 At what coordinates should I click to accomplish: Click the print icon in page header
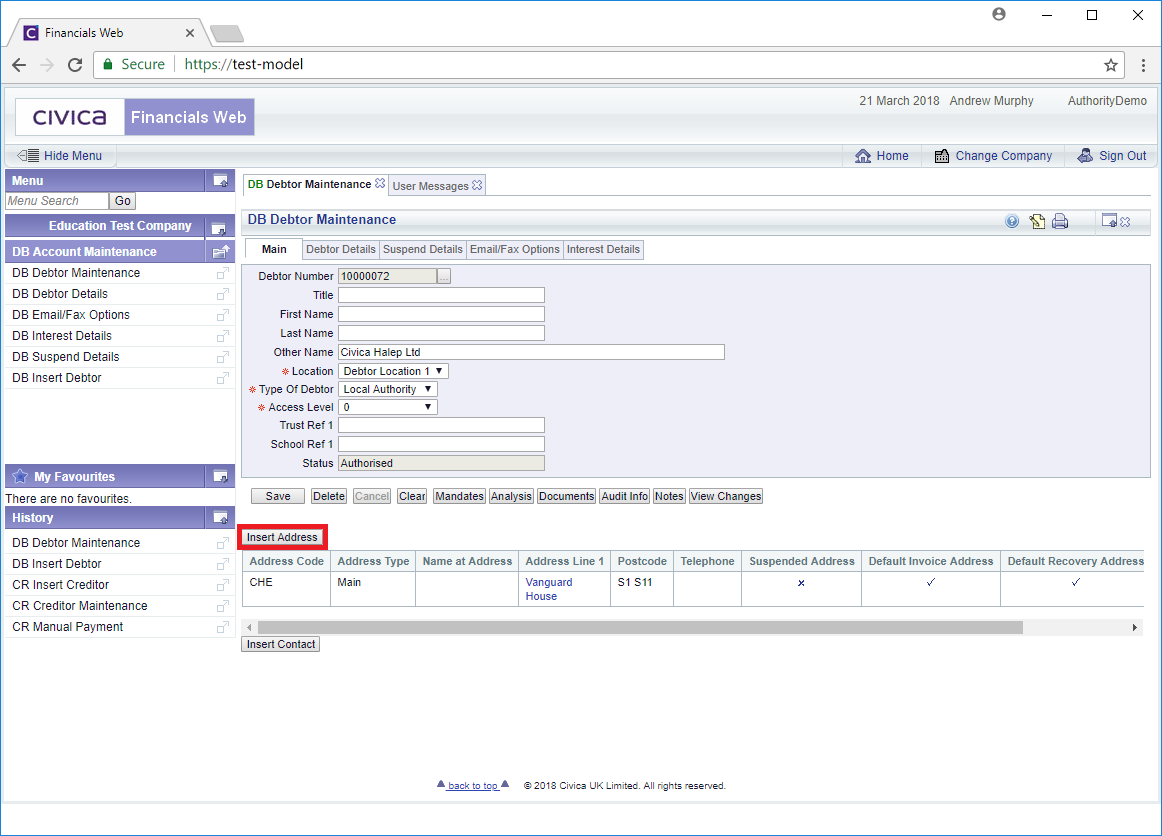pyautogui.click(x=1060, y=221)
